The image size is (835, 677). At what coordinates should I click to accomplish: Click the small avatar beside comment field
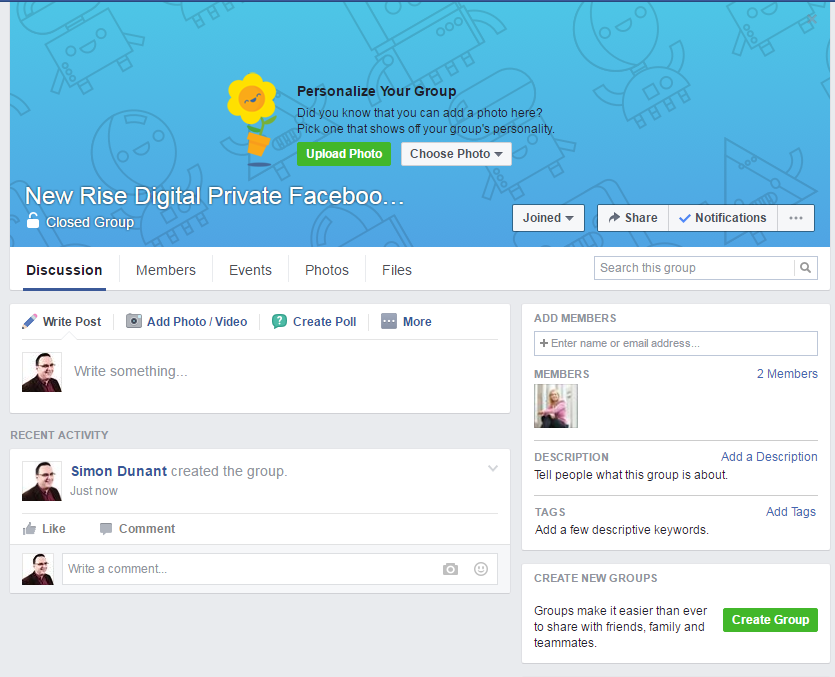pyautogui.click(x=38, y=569)
